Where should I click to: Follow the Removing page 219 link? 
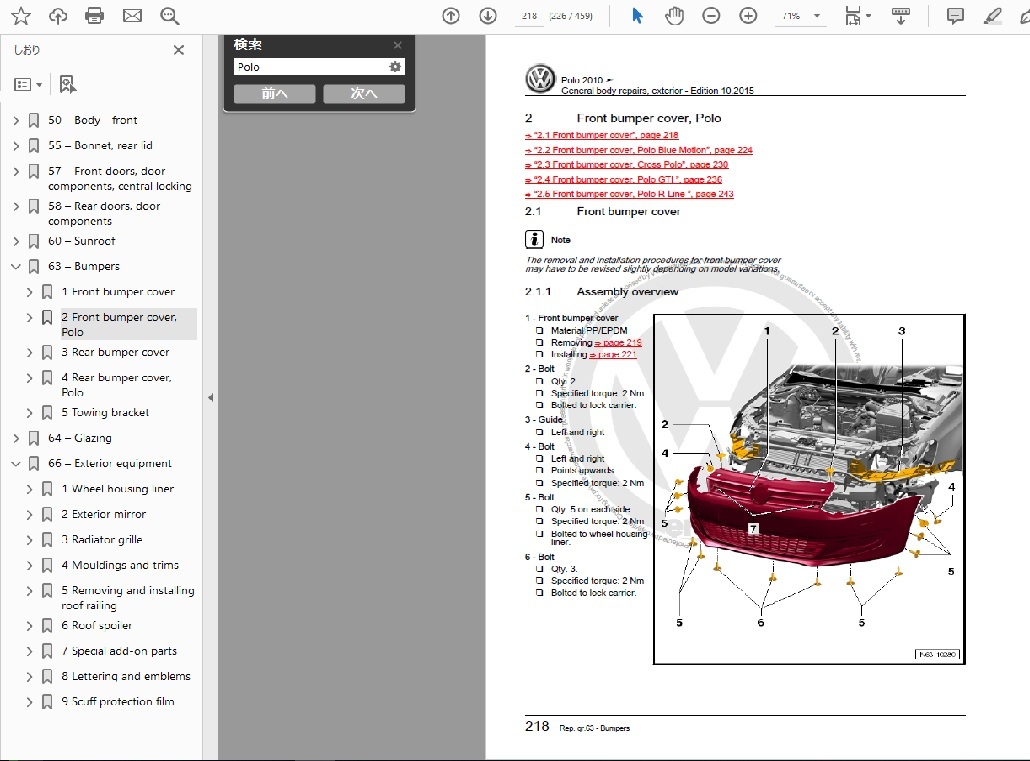[x=617, y=342]
